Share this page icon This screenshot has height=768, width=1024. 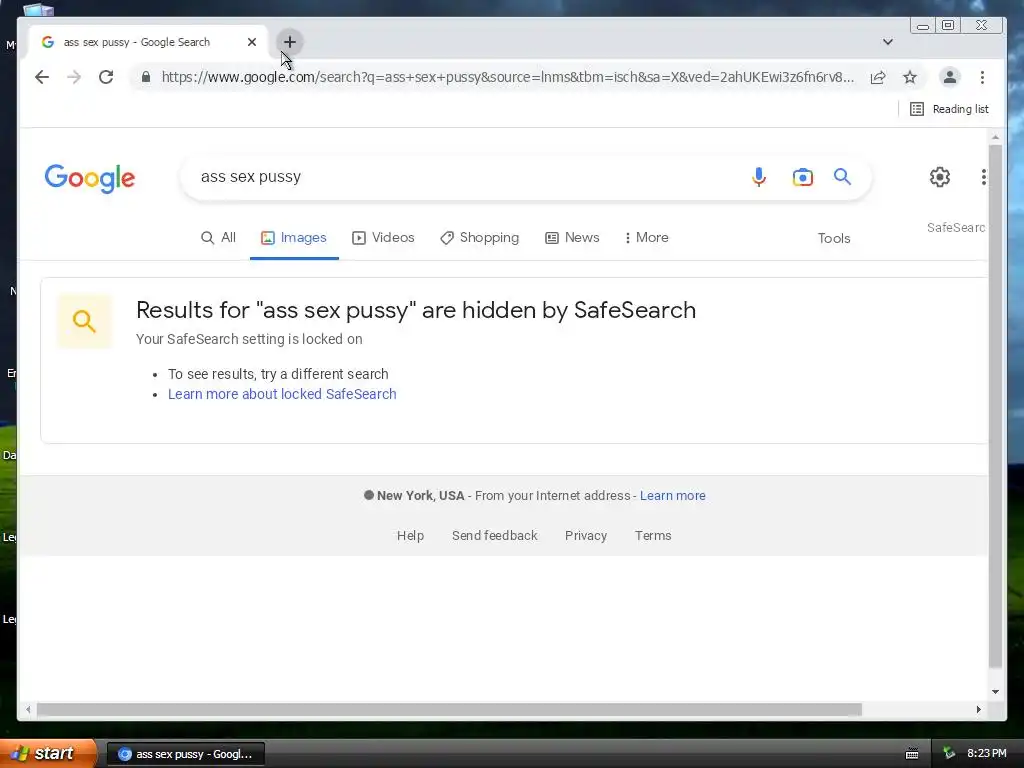pos(878,77)
